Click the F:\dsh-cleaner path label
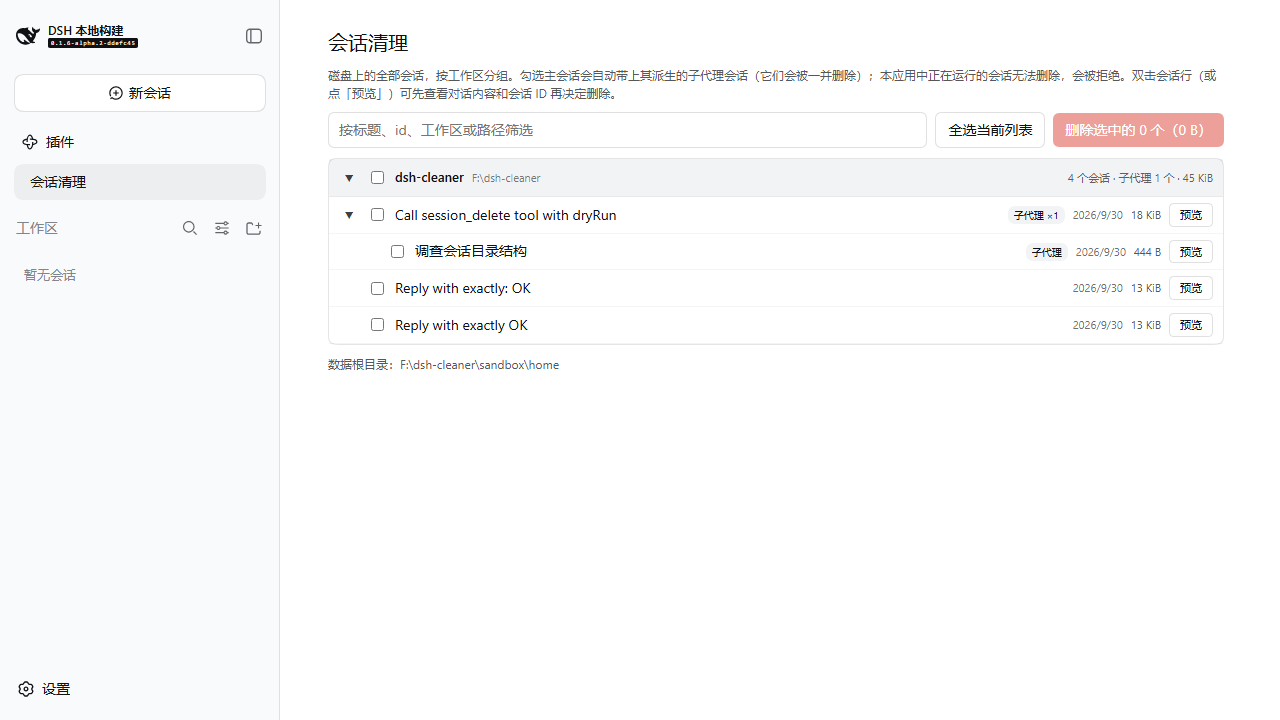Screen dimensions: 1280x720 506,178
